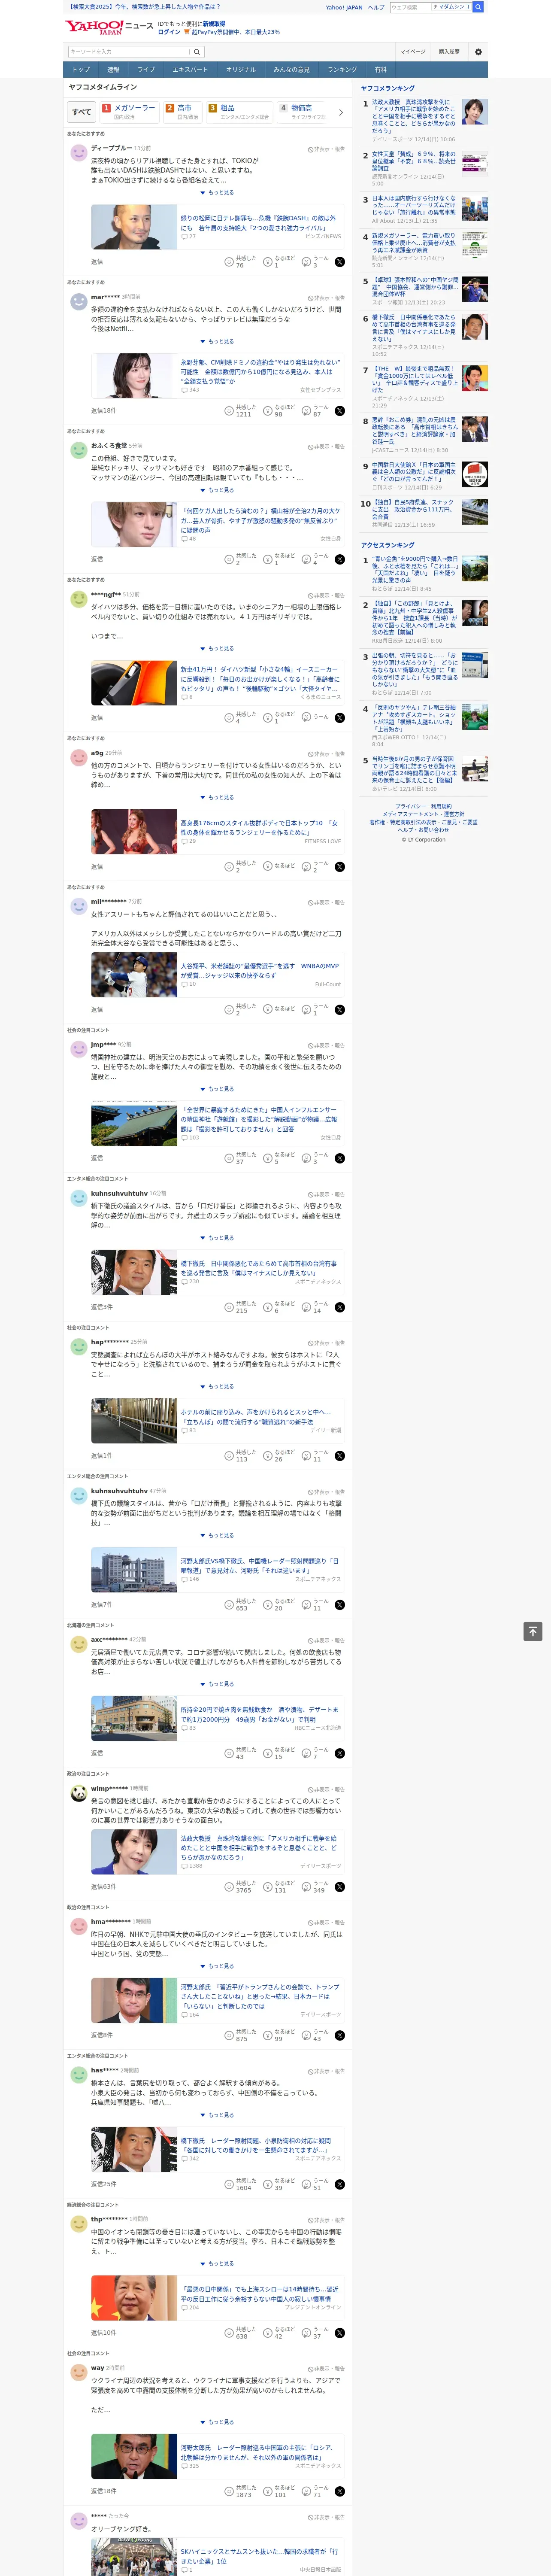Screen dimensions: 551x2576
Task: Open 返信63件 replies under wimp****** comment
Action: click(103, 1887)
